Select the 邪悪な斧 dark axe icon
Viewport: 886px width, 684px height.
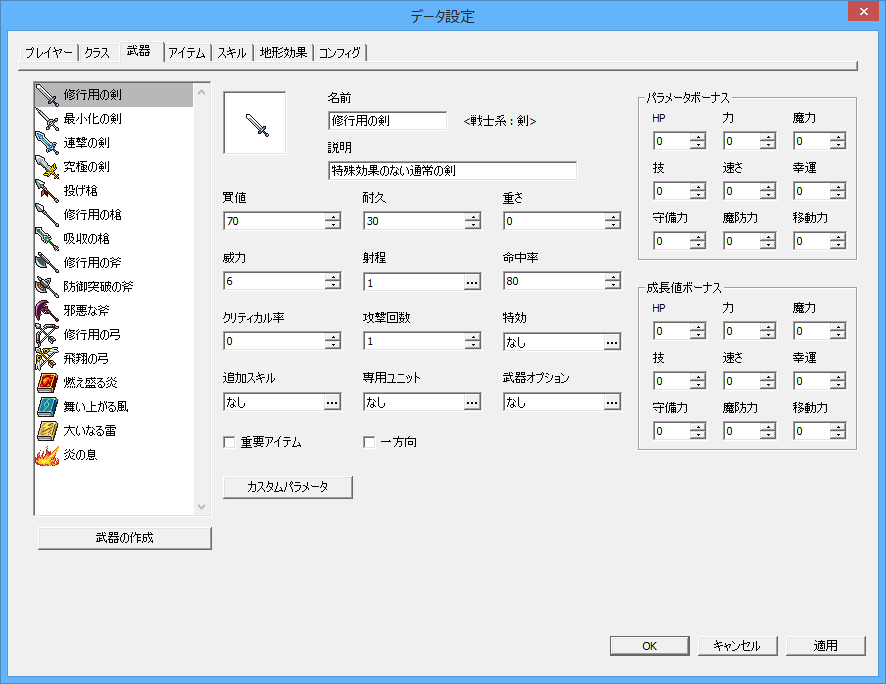click(47, 311)
